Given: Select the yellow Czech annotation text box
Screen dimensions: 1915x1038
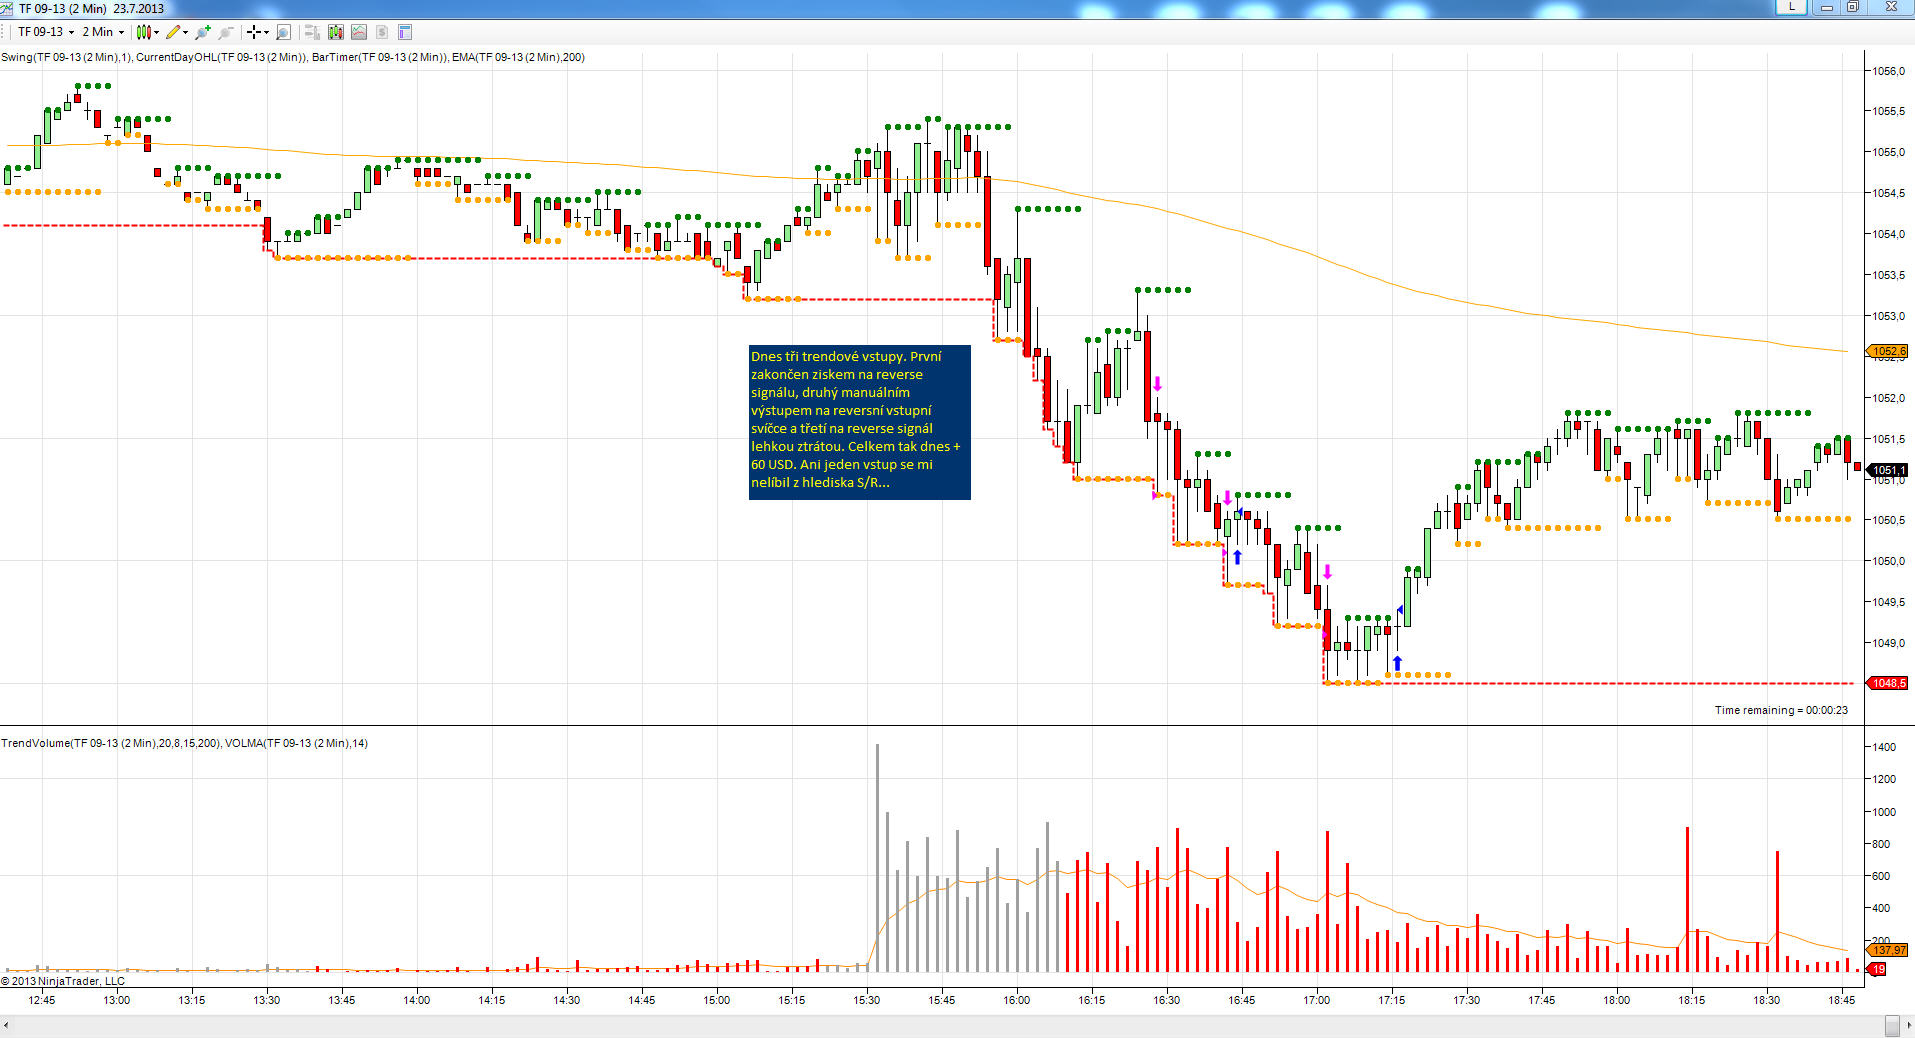Looking at the screenshot, I should point(860,421).
